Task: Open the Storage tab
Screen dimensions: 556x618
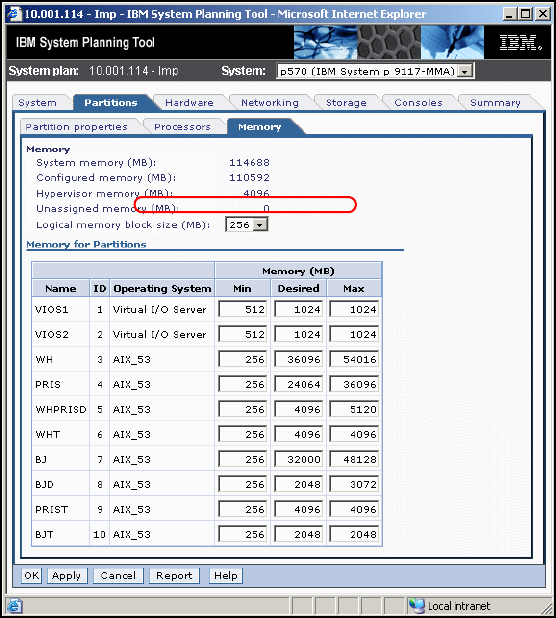Action: tap(346, 102)
